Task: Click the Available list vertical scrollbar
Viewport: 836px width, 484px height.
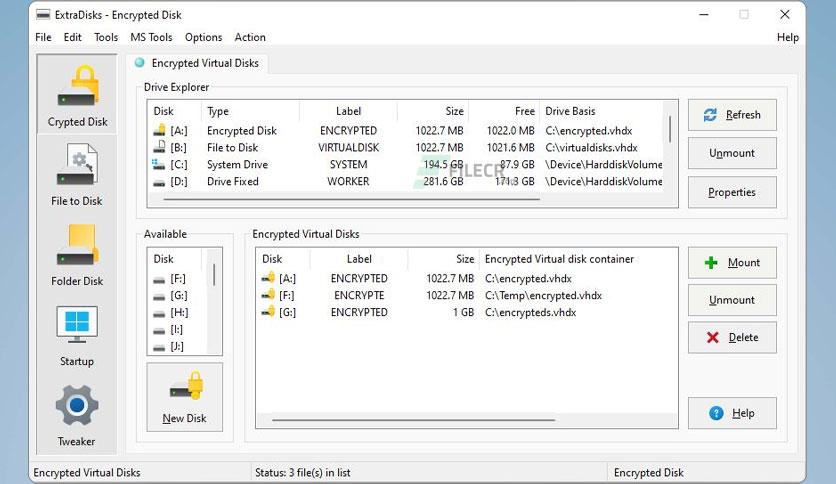Action: tap(214, 275)
